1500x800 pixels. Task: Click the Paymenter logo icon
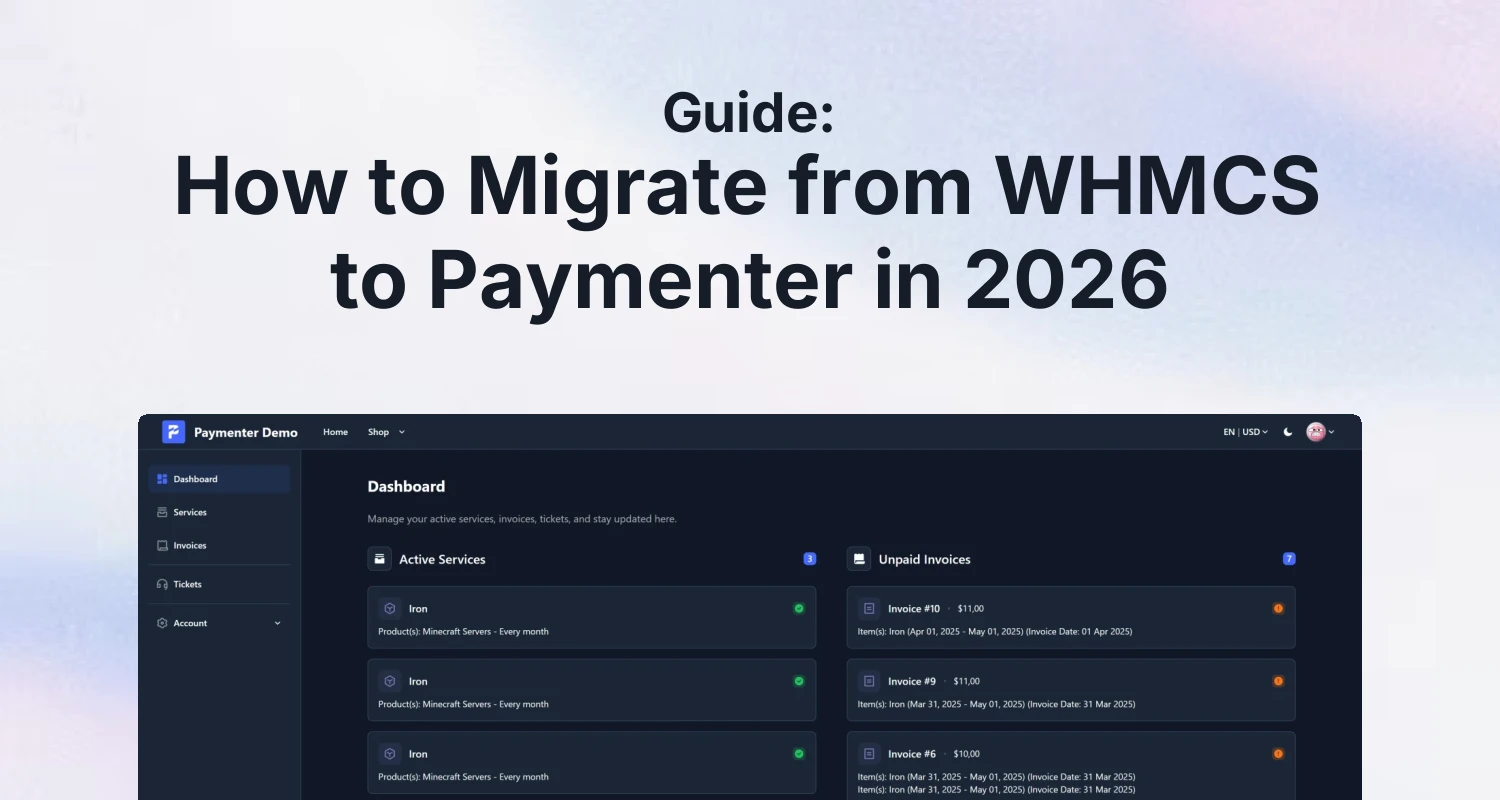tap(174, 432)
